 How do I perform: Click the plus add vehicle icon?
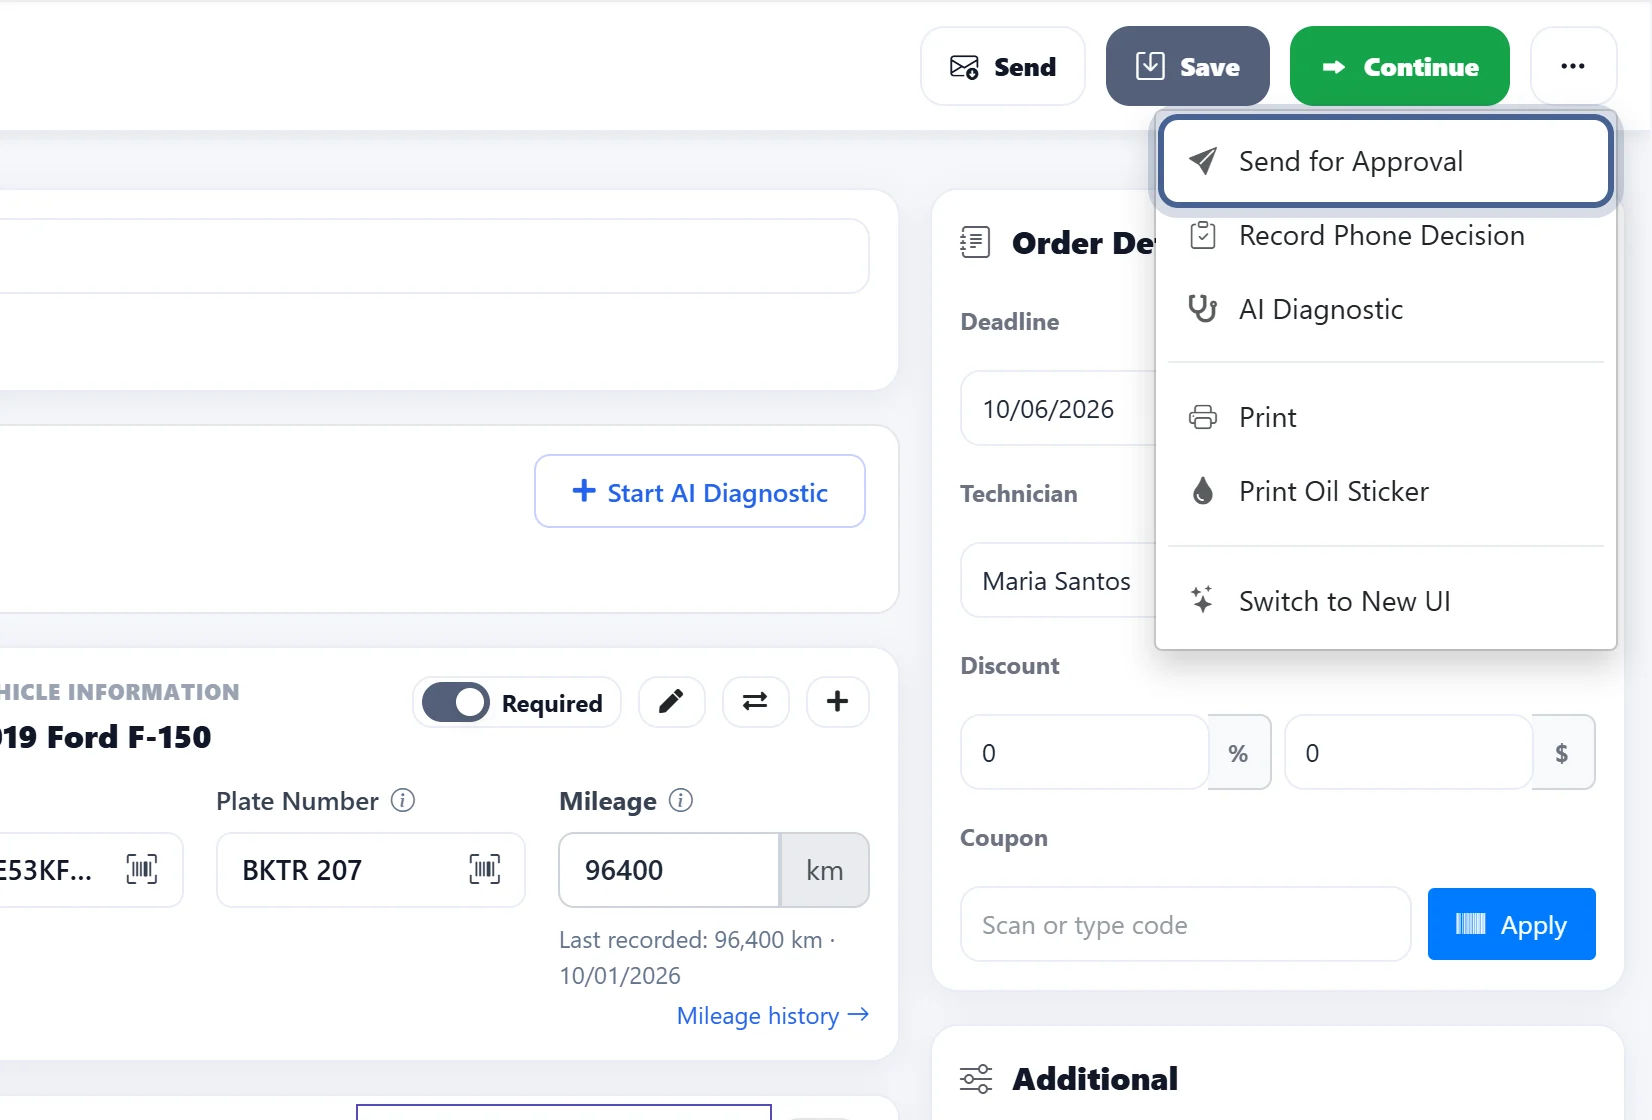coord(837,702)
